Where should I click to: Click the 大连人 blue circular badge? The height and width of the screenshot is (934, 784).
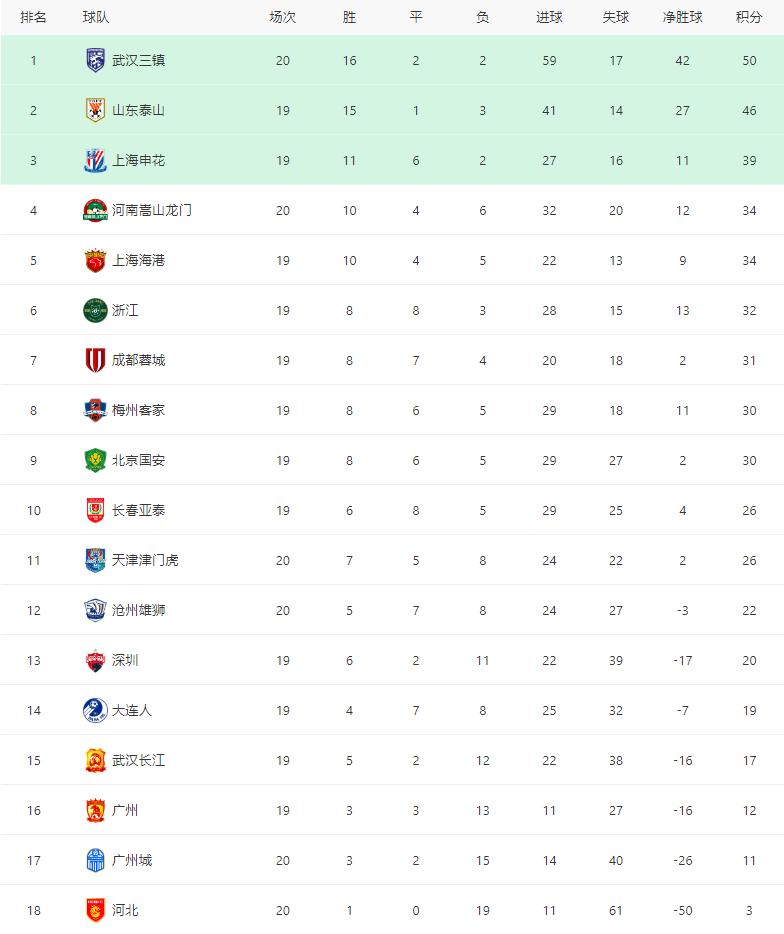click(95, 710)
